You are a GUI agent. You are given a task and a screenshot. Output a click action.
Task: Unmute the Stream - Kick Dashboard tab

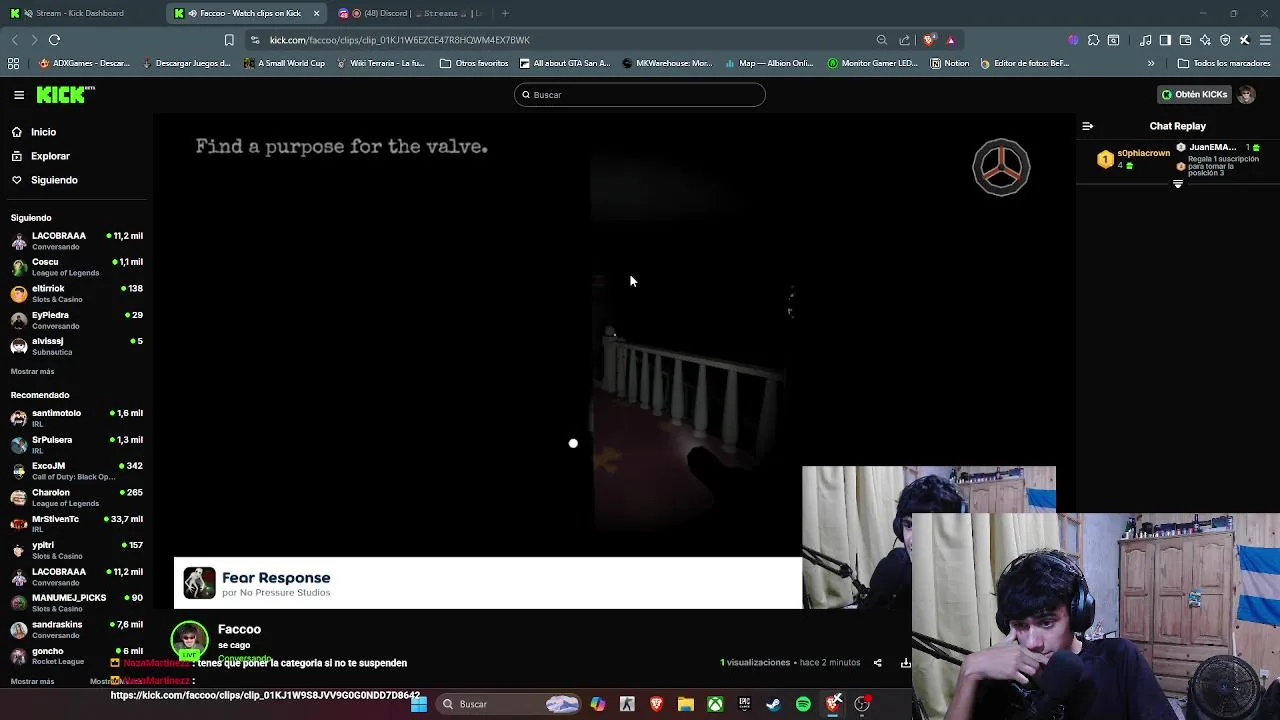click(x=27, y=13)
